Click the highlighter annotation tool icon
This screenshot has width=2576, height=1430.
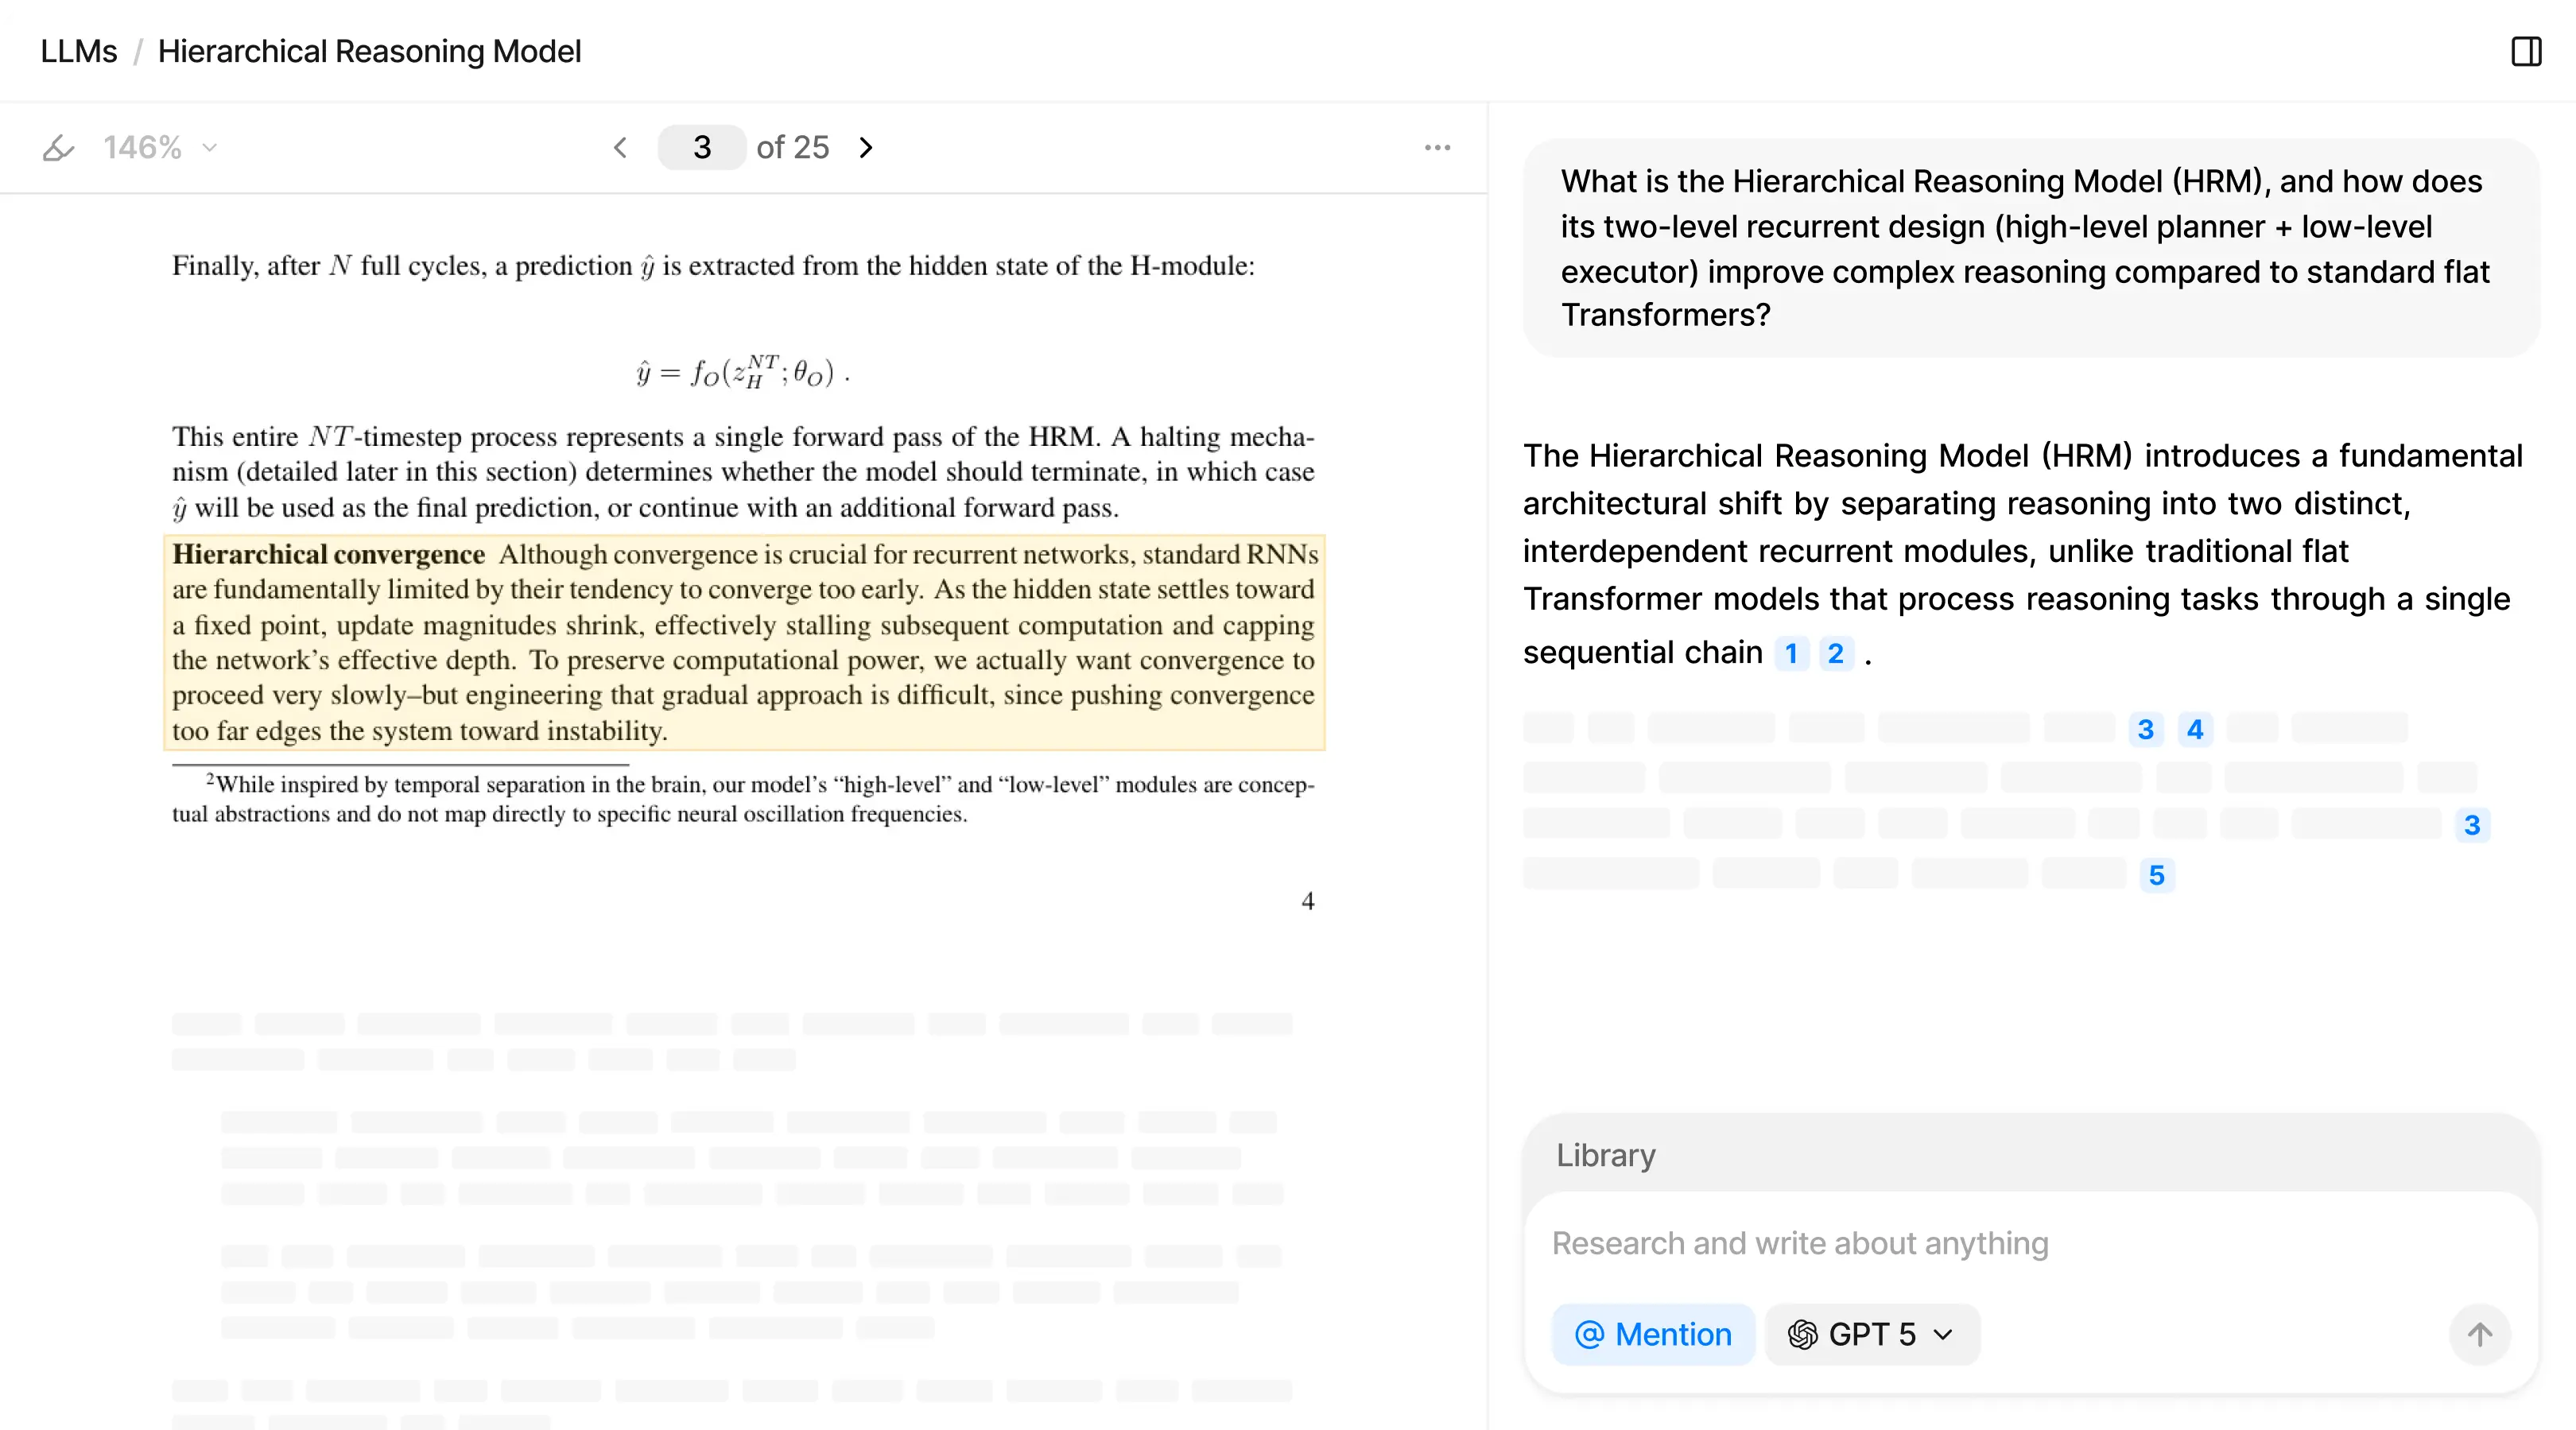pos(58,148)
